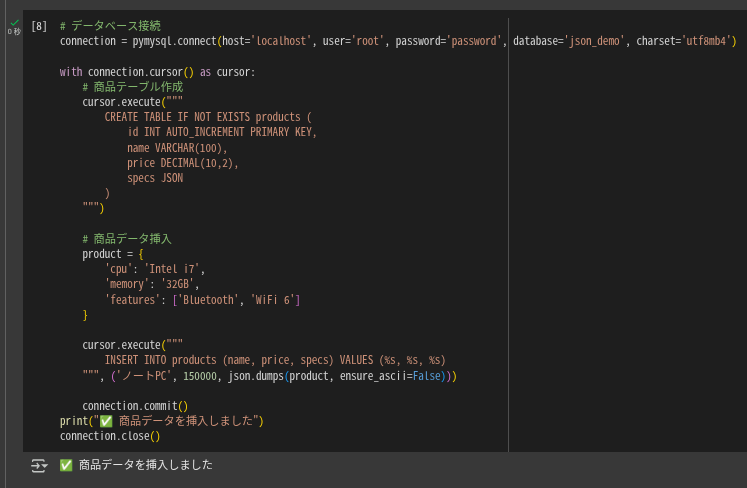The height and width of the screenshot is (488, 747).
Task: Click the 'json_demo' database string
Action: 594,41
